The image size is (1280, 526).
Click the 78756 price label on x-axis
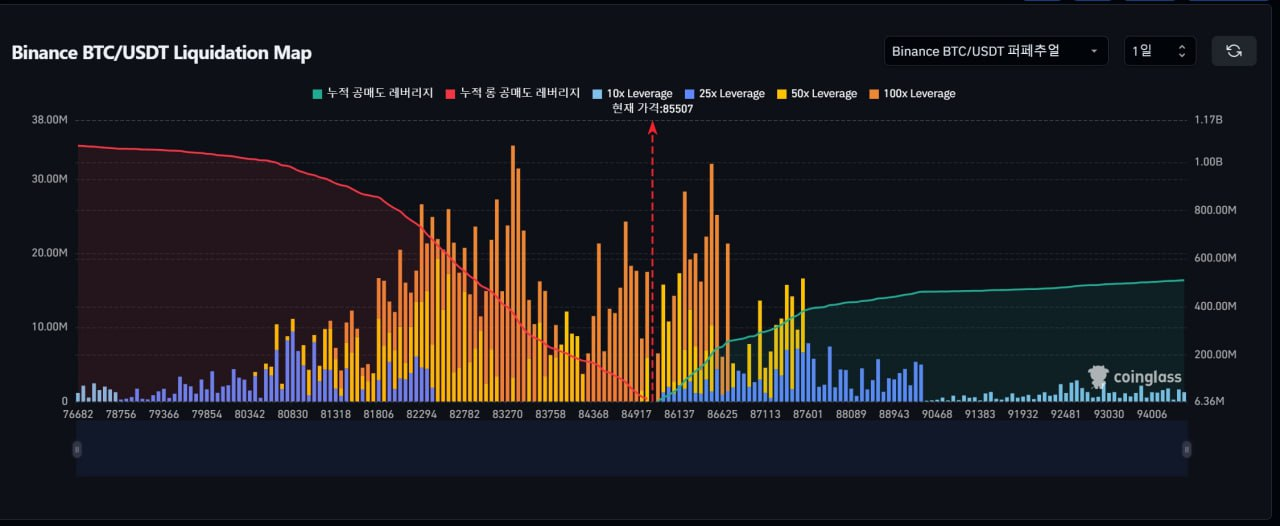coord(121,414)
